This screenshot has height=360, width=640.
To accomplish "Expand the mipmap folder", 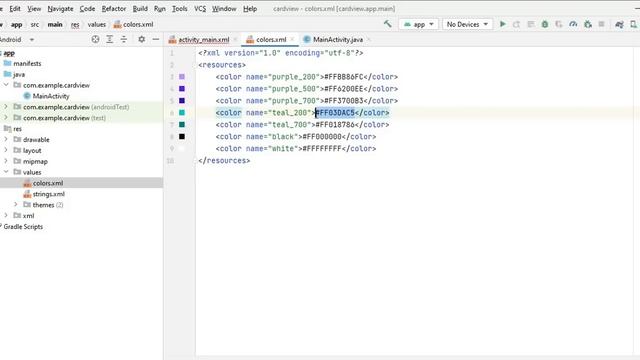I will 6,161.
